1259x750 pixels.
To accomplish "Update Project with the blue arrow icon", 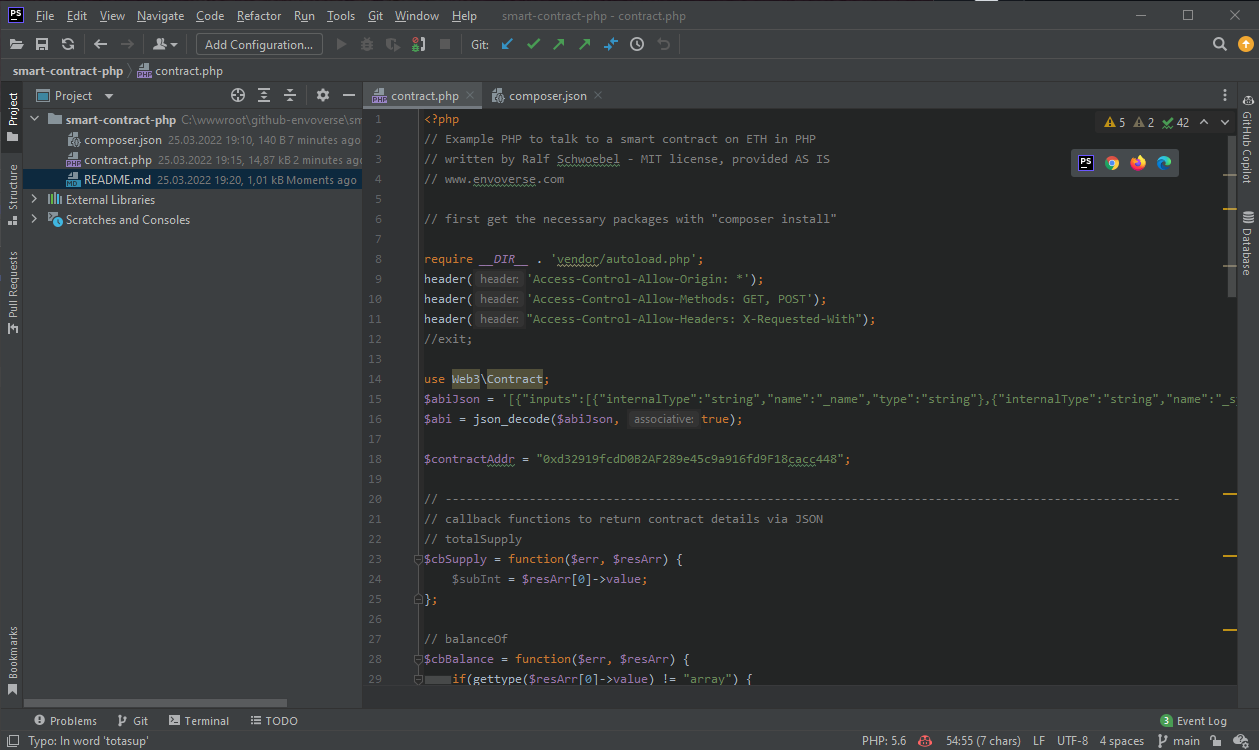I will (x=507, y=44).
